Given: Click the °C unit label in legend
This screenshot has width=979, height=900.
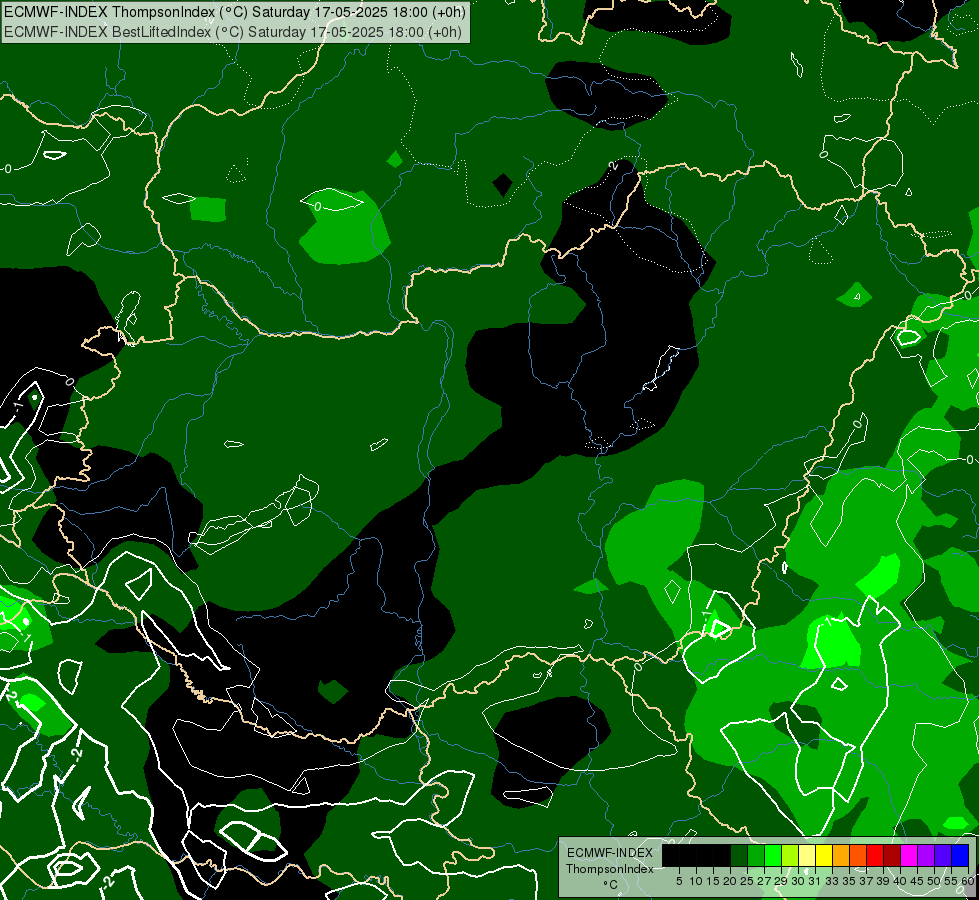Looking at the screenshot, I should point(611,885).
